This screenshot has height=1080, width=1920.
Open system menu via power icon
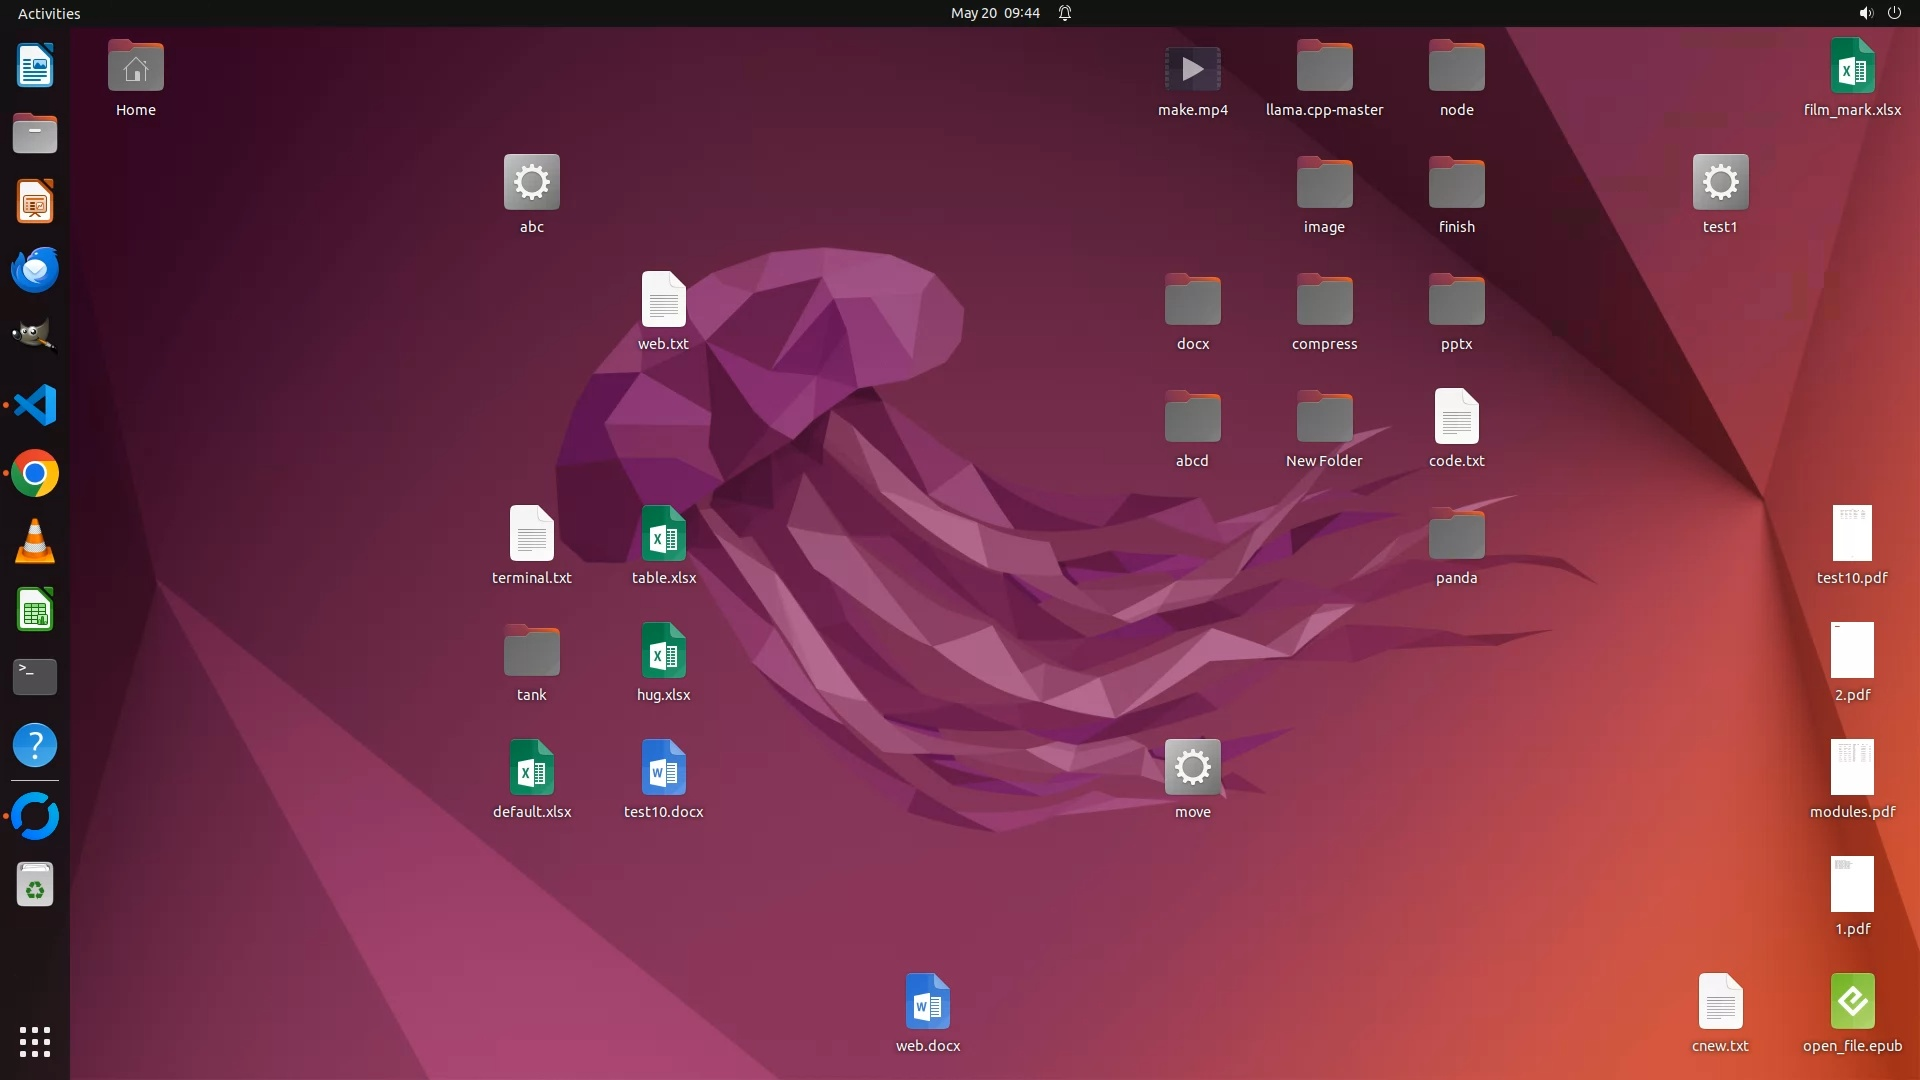pyautogui.click(x=1894, y=13)
